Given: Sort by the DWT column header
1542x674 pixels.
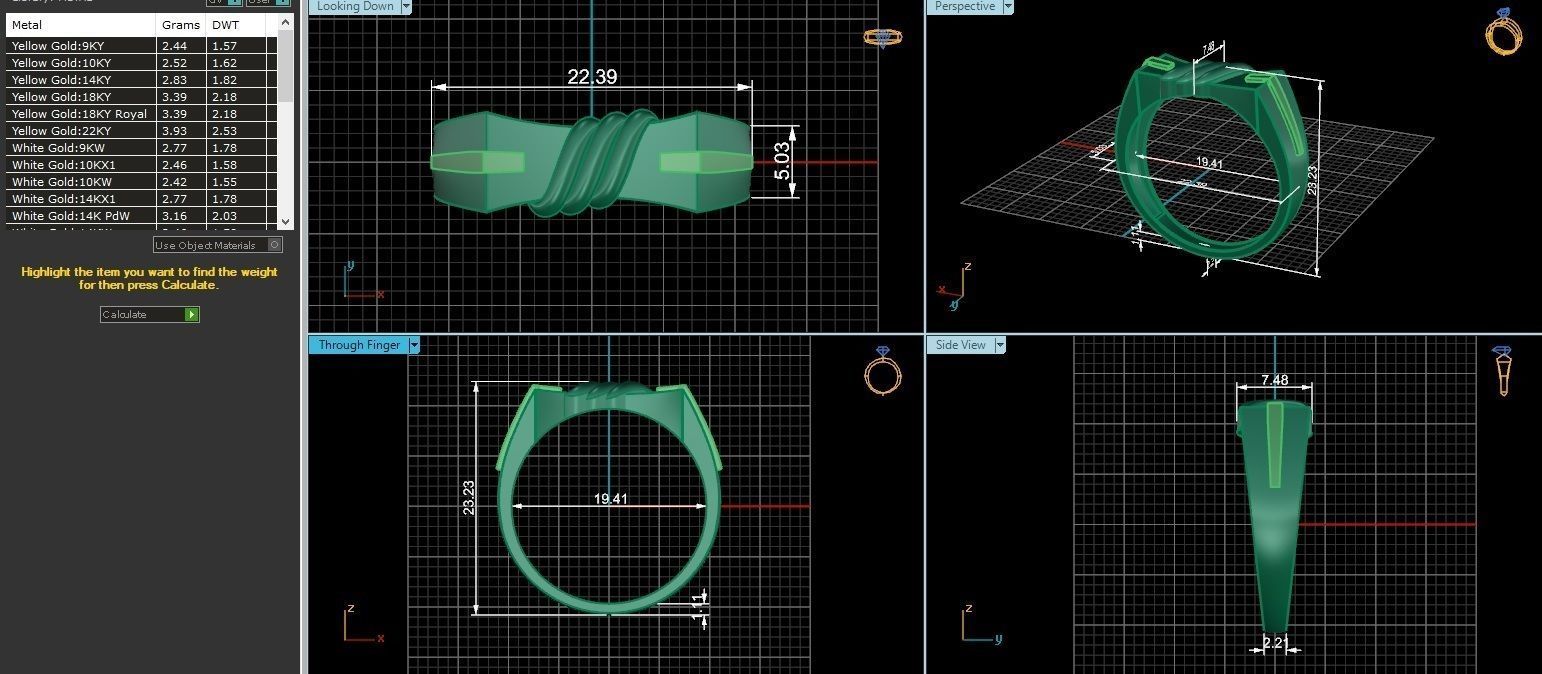Looking at the screenshot, I should point(237,25).
